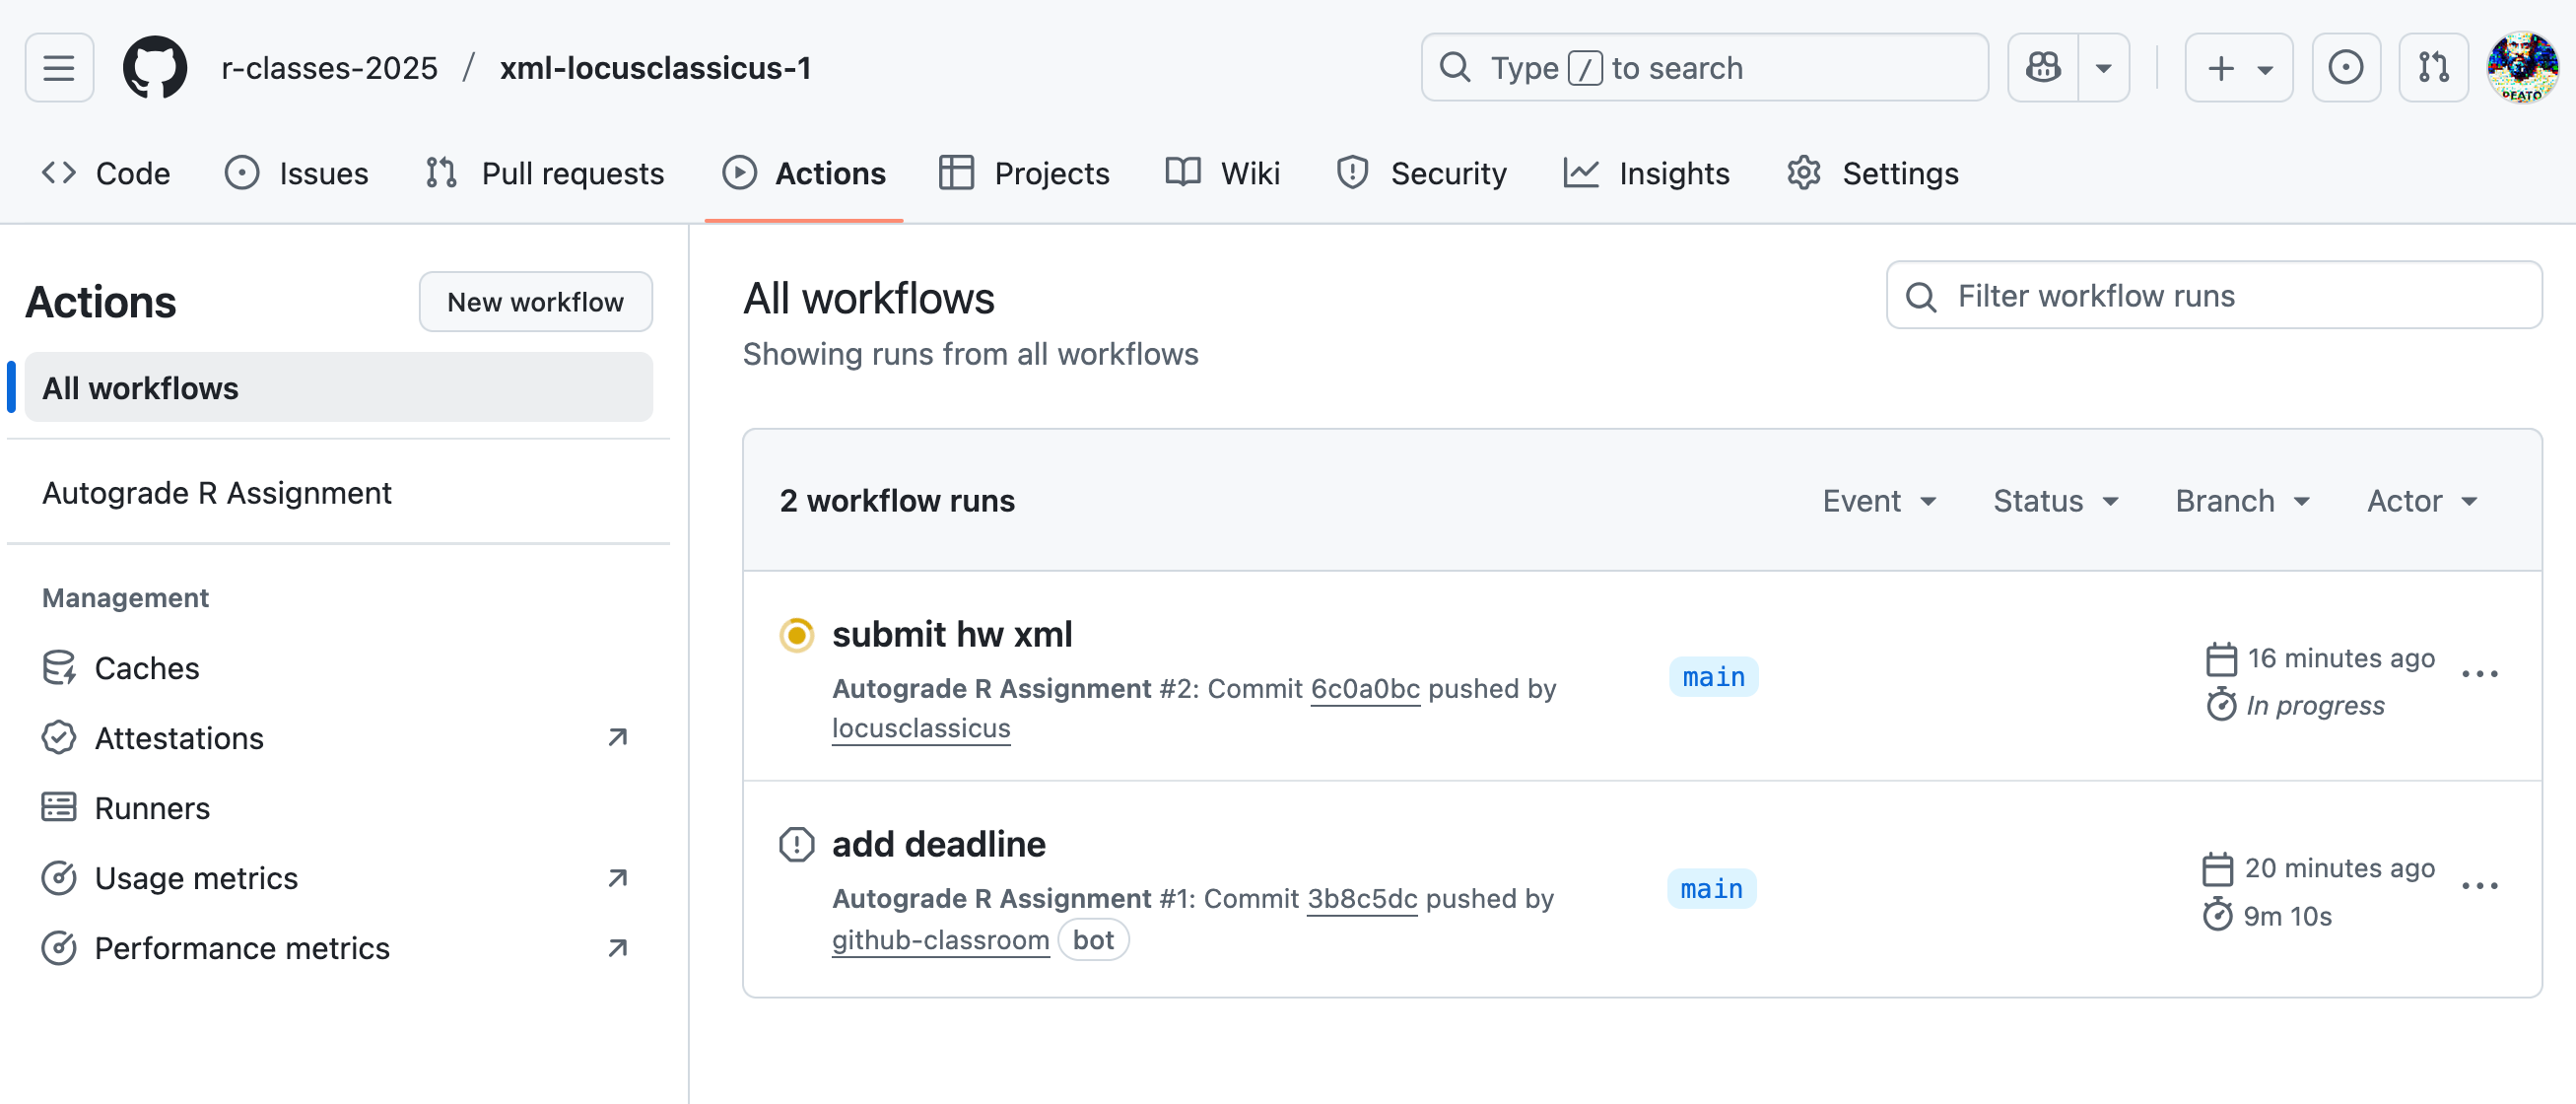Image resolution: width=2576 pixels, height=1104 pixels.
Task: Open the issues inbox icon in header
Action: pos(2345,68)
